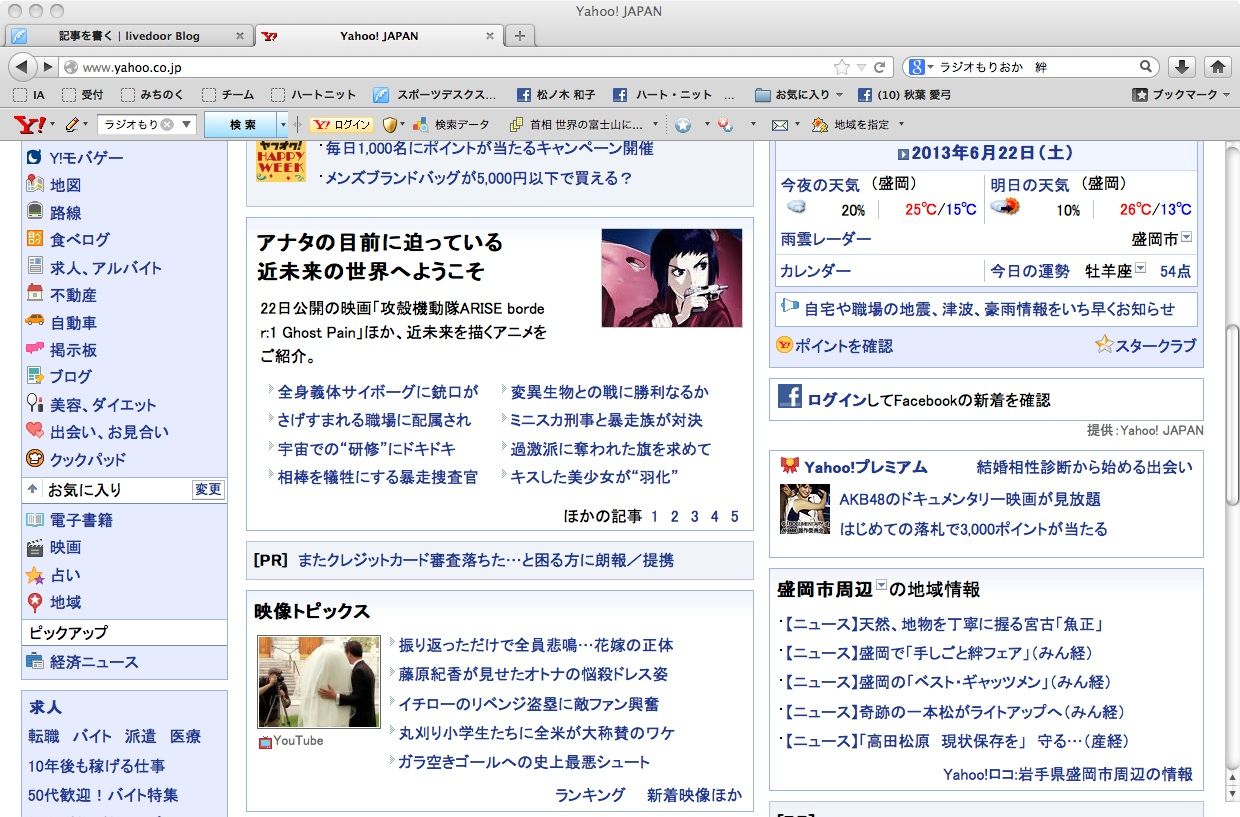Click the ログイン button in Yahoo toolbar
The height and width of the screenshot is (817, 1240).
click(341, 125)
